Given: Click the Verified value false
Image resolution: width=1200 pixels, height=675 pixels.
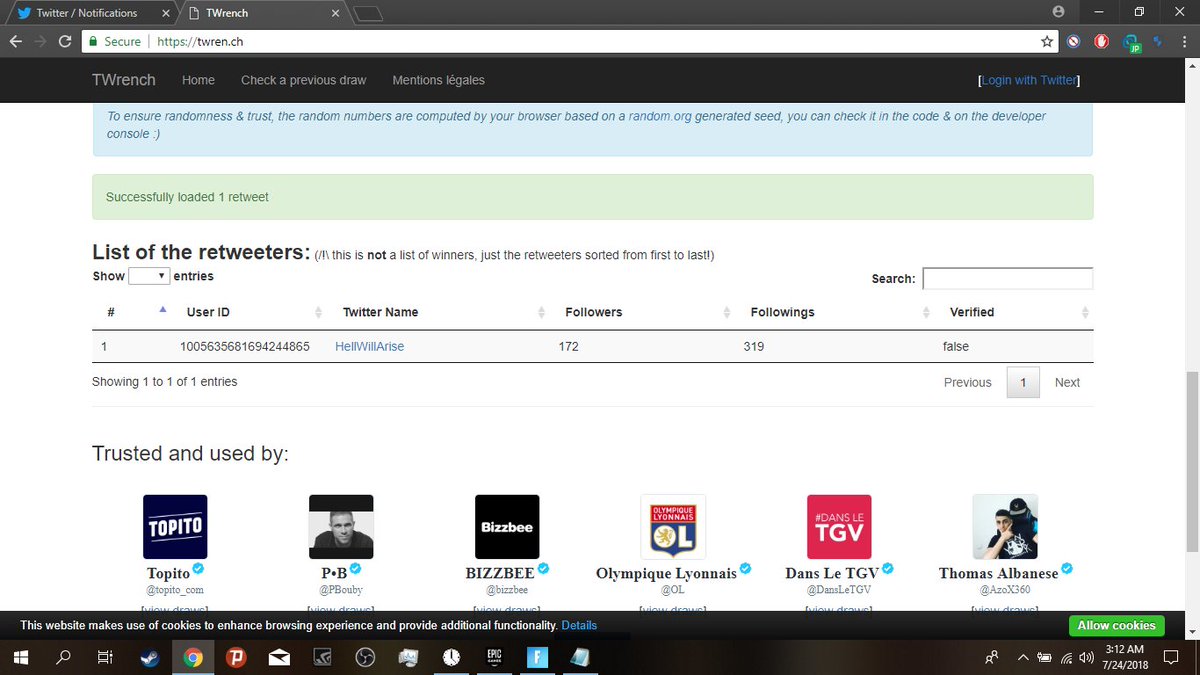Looking at the screenshot, I should coord(955,347).
